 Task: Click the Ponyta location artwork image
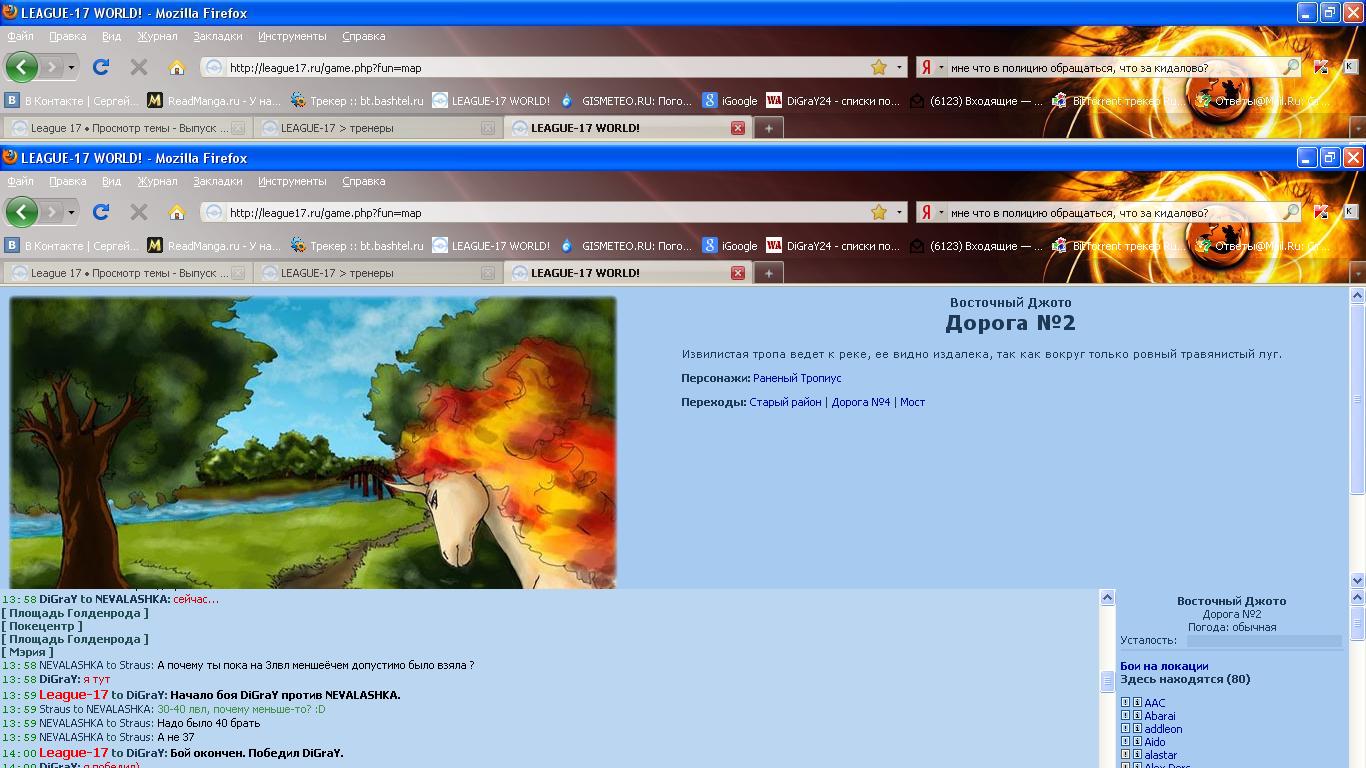313,442
